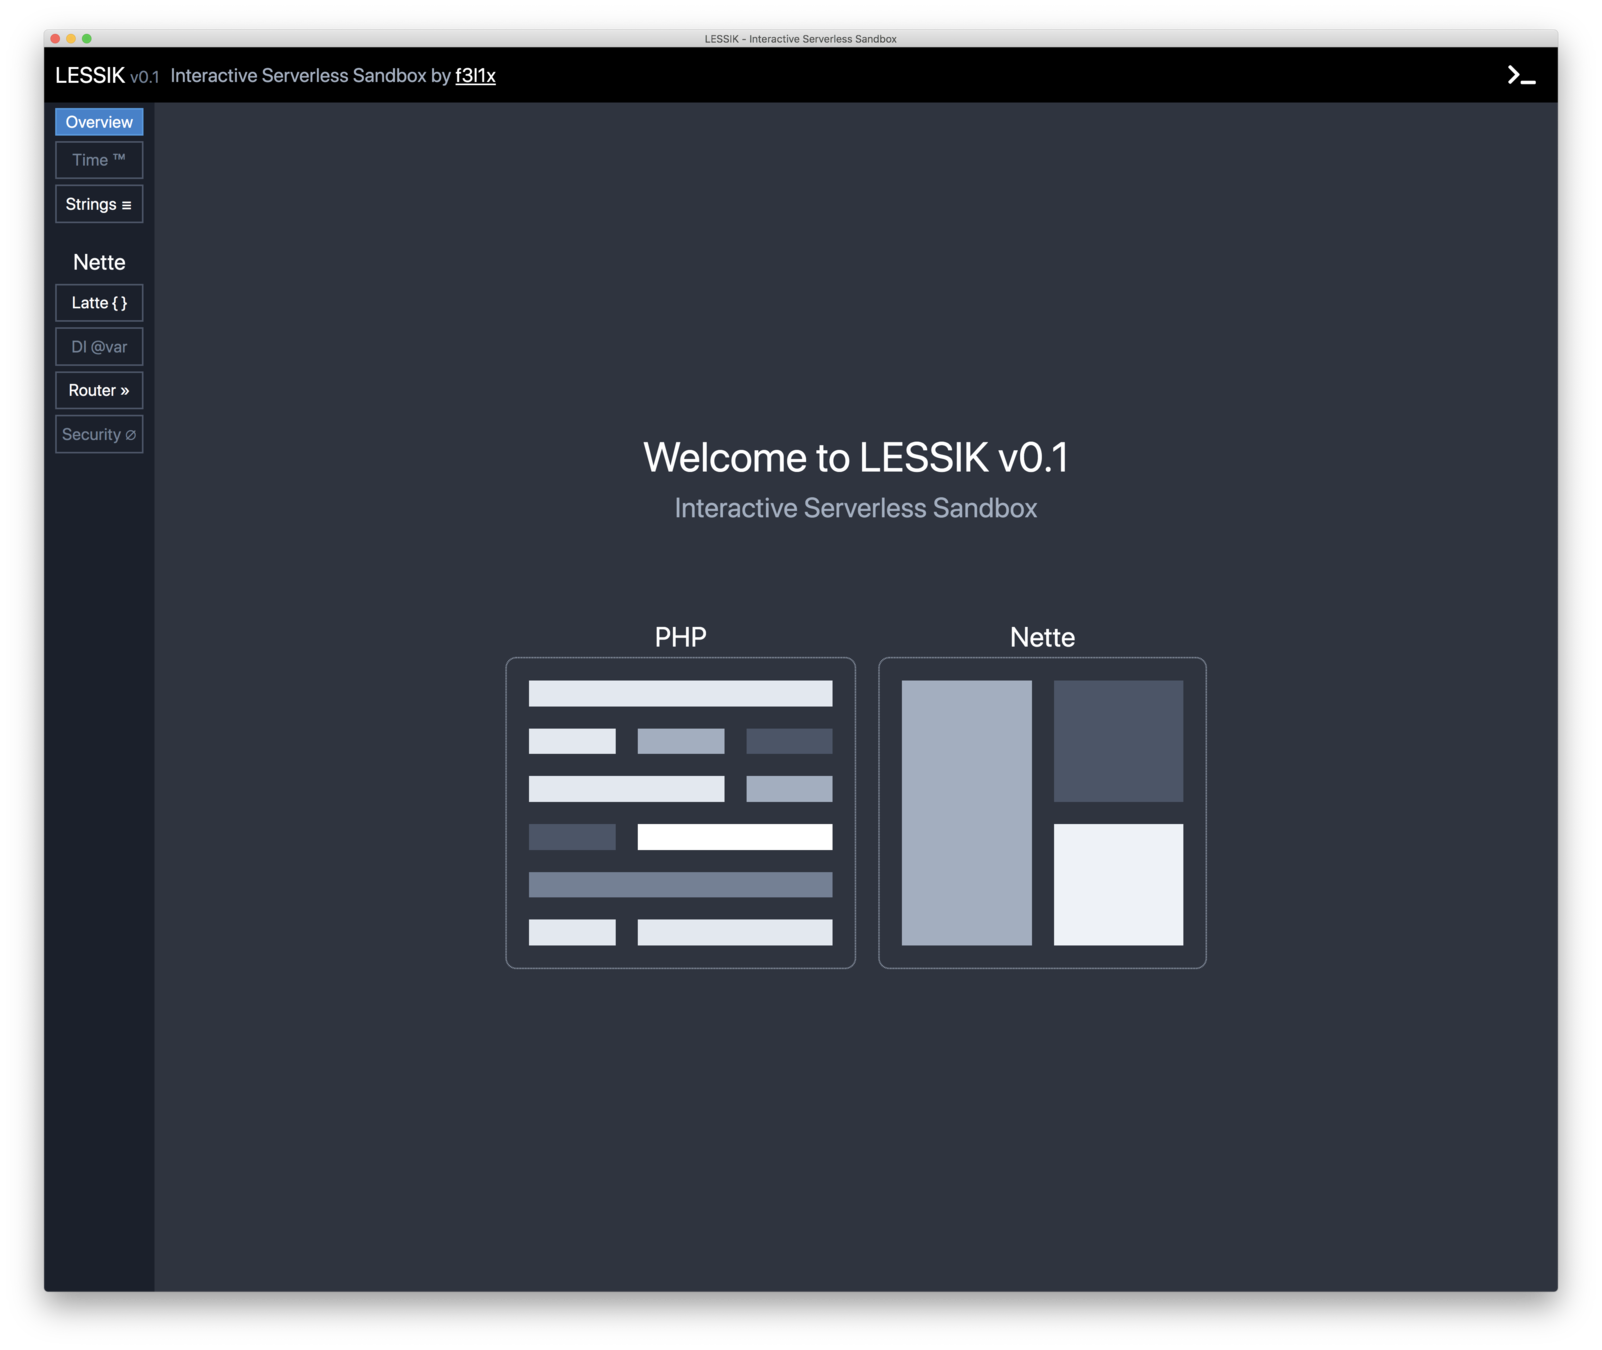Click the Nette sidebar section heading
The height and width of the screenshot is (1350, 1602).
point(99,262)
